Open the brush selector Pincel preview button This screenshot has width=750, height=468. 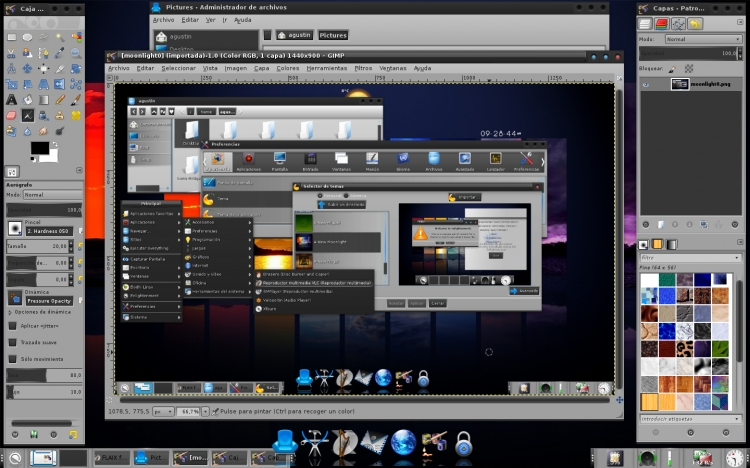coord(15,229)
